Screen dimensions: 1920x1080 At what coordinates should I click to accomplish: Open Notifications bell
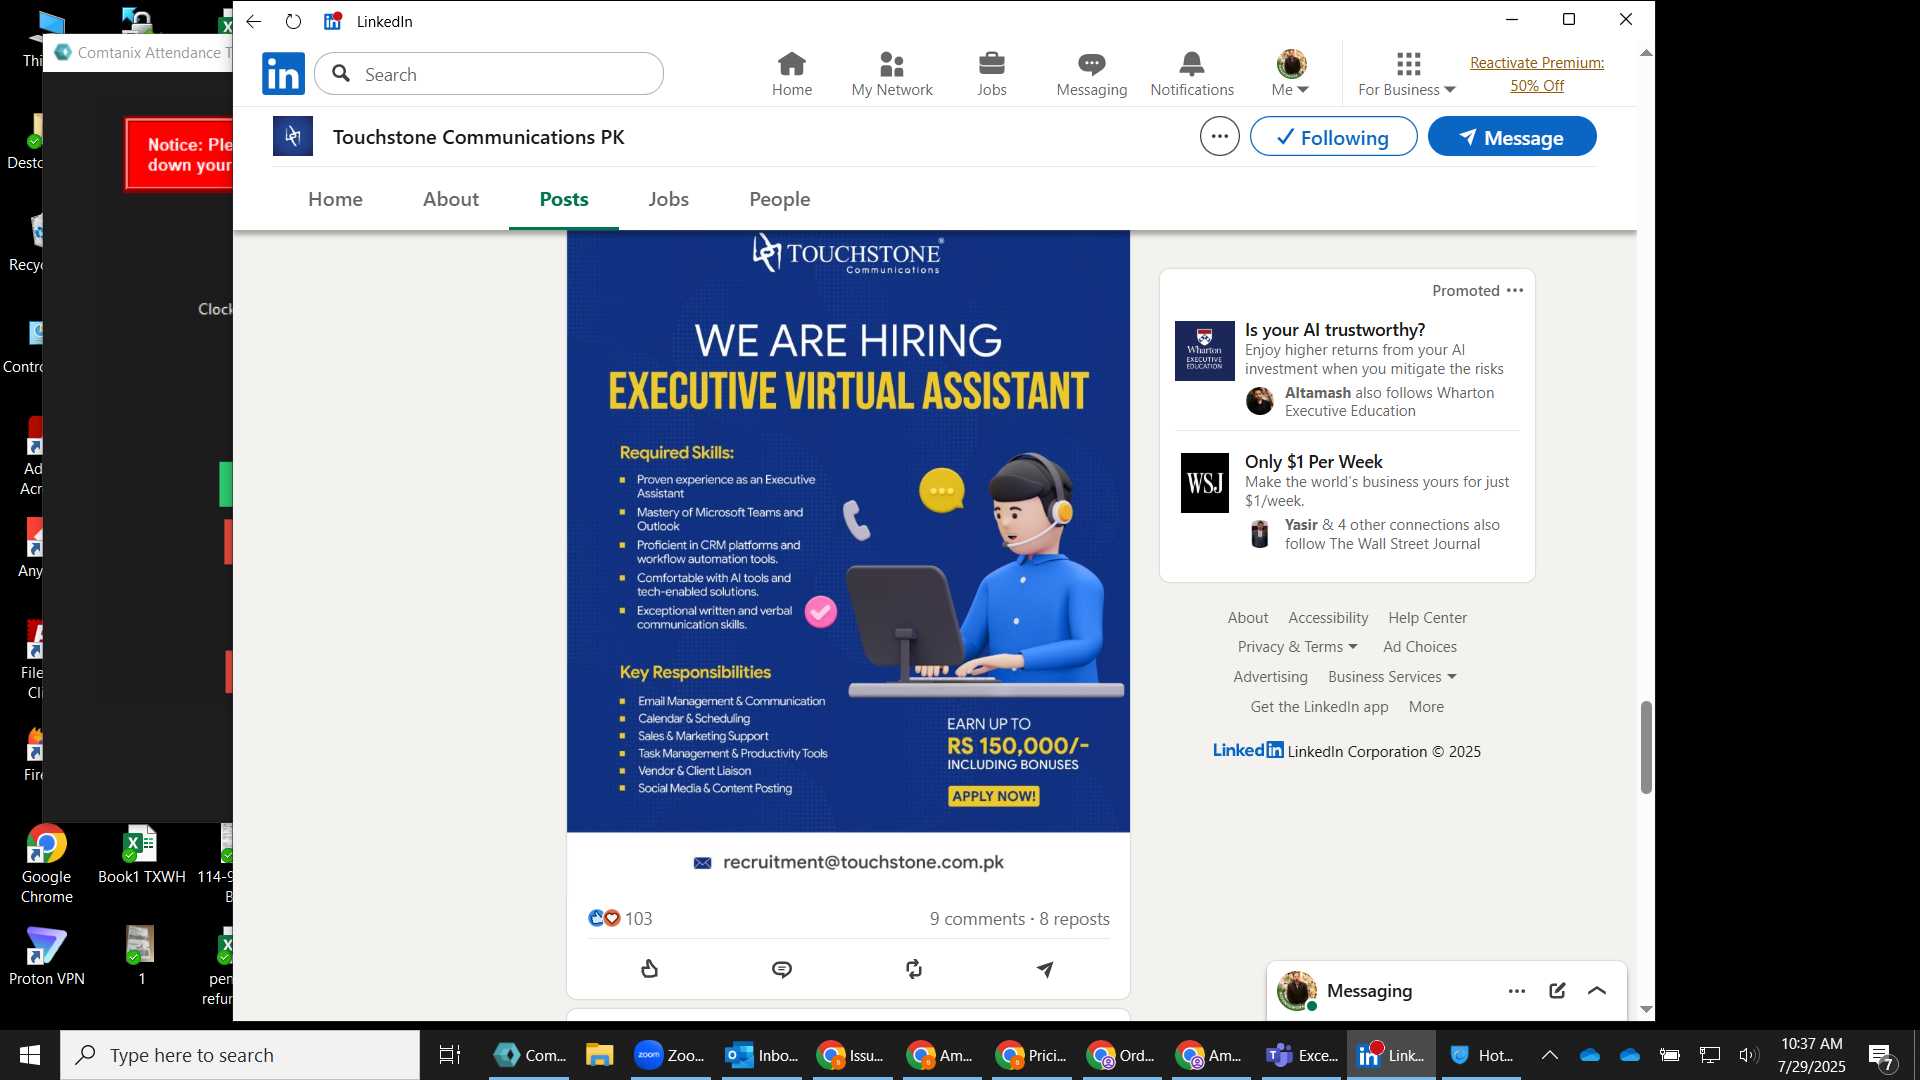[x=1192, y=74]
